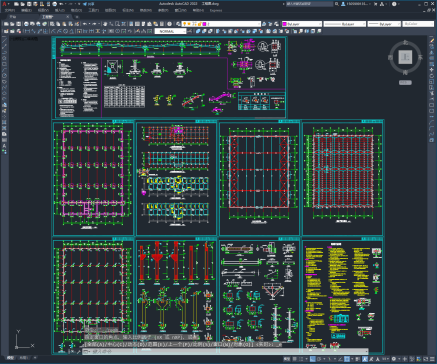The image size is (437, 364).
Task: Select the Trim tool in the Modify toolbar
Action: point(432,94)
